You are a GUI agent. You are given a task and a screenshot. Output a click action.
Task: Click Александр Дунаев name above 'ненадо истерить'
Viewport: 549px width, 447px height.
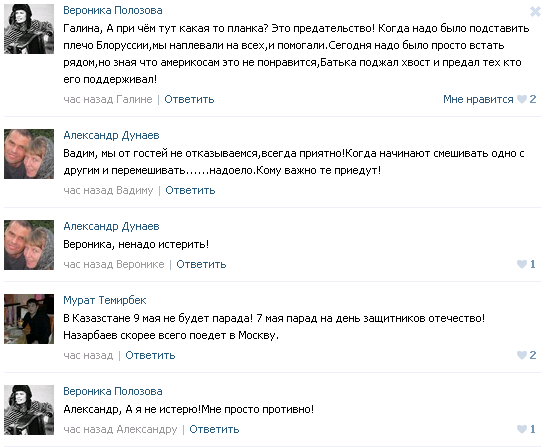111,226
